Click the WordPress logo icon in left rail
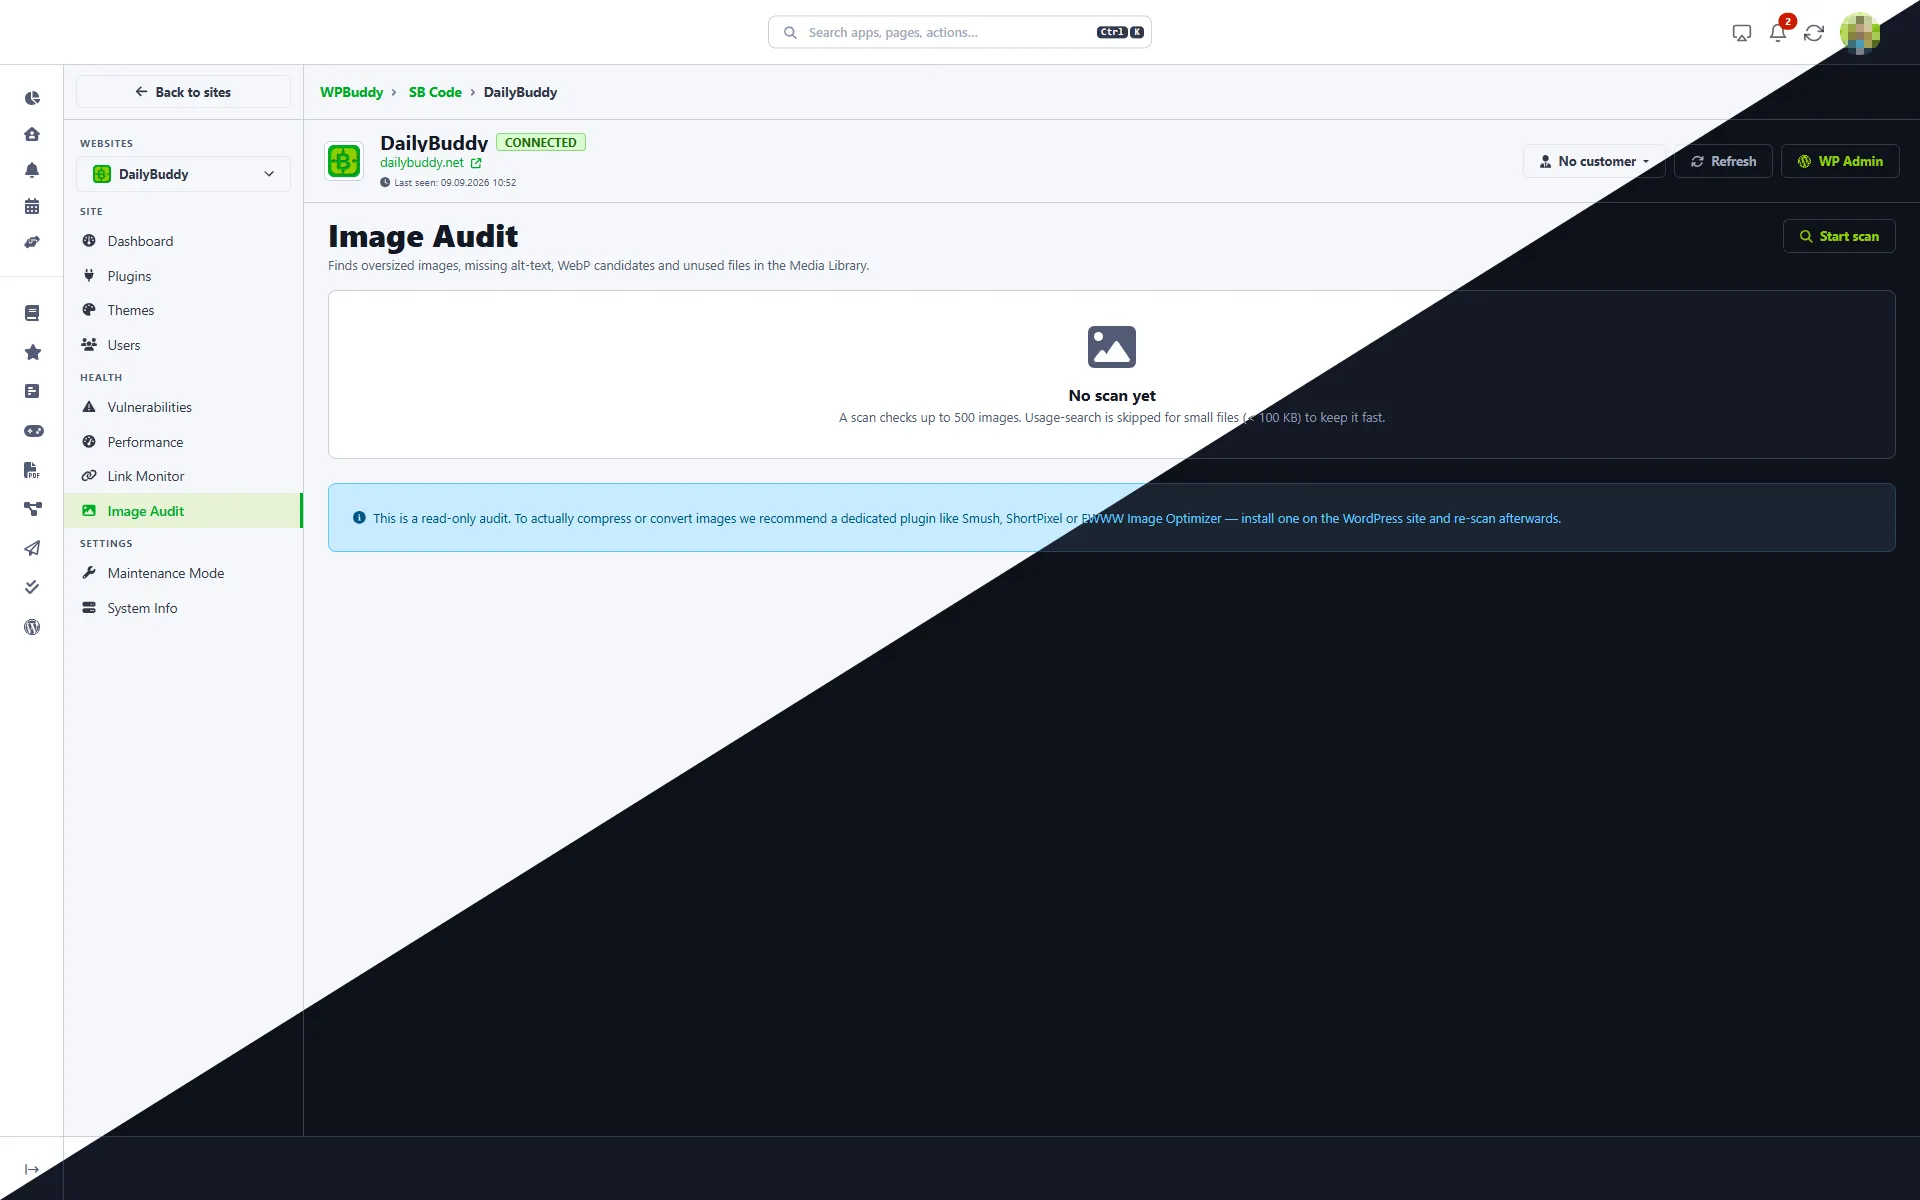Screen dimensions: 1920x1200 pos(32,627)
